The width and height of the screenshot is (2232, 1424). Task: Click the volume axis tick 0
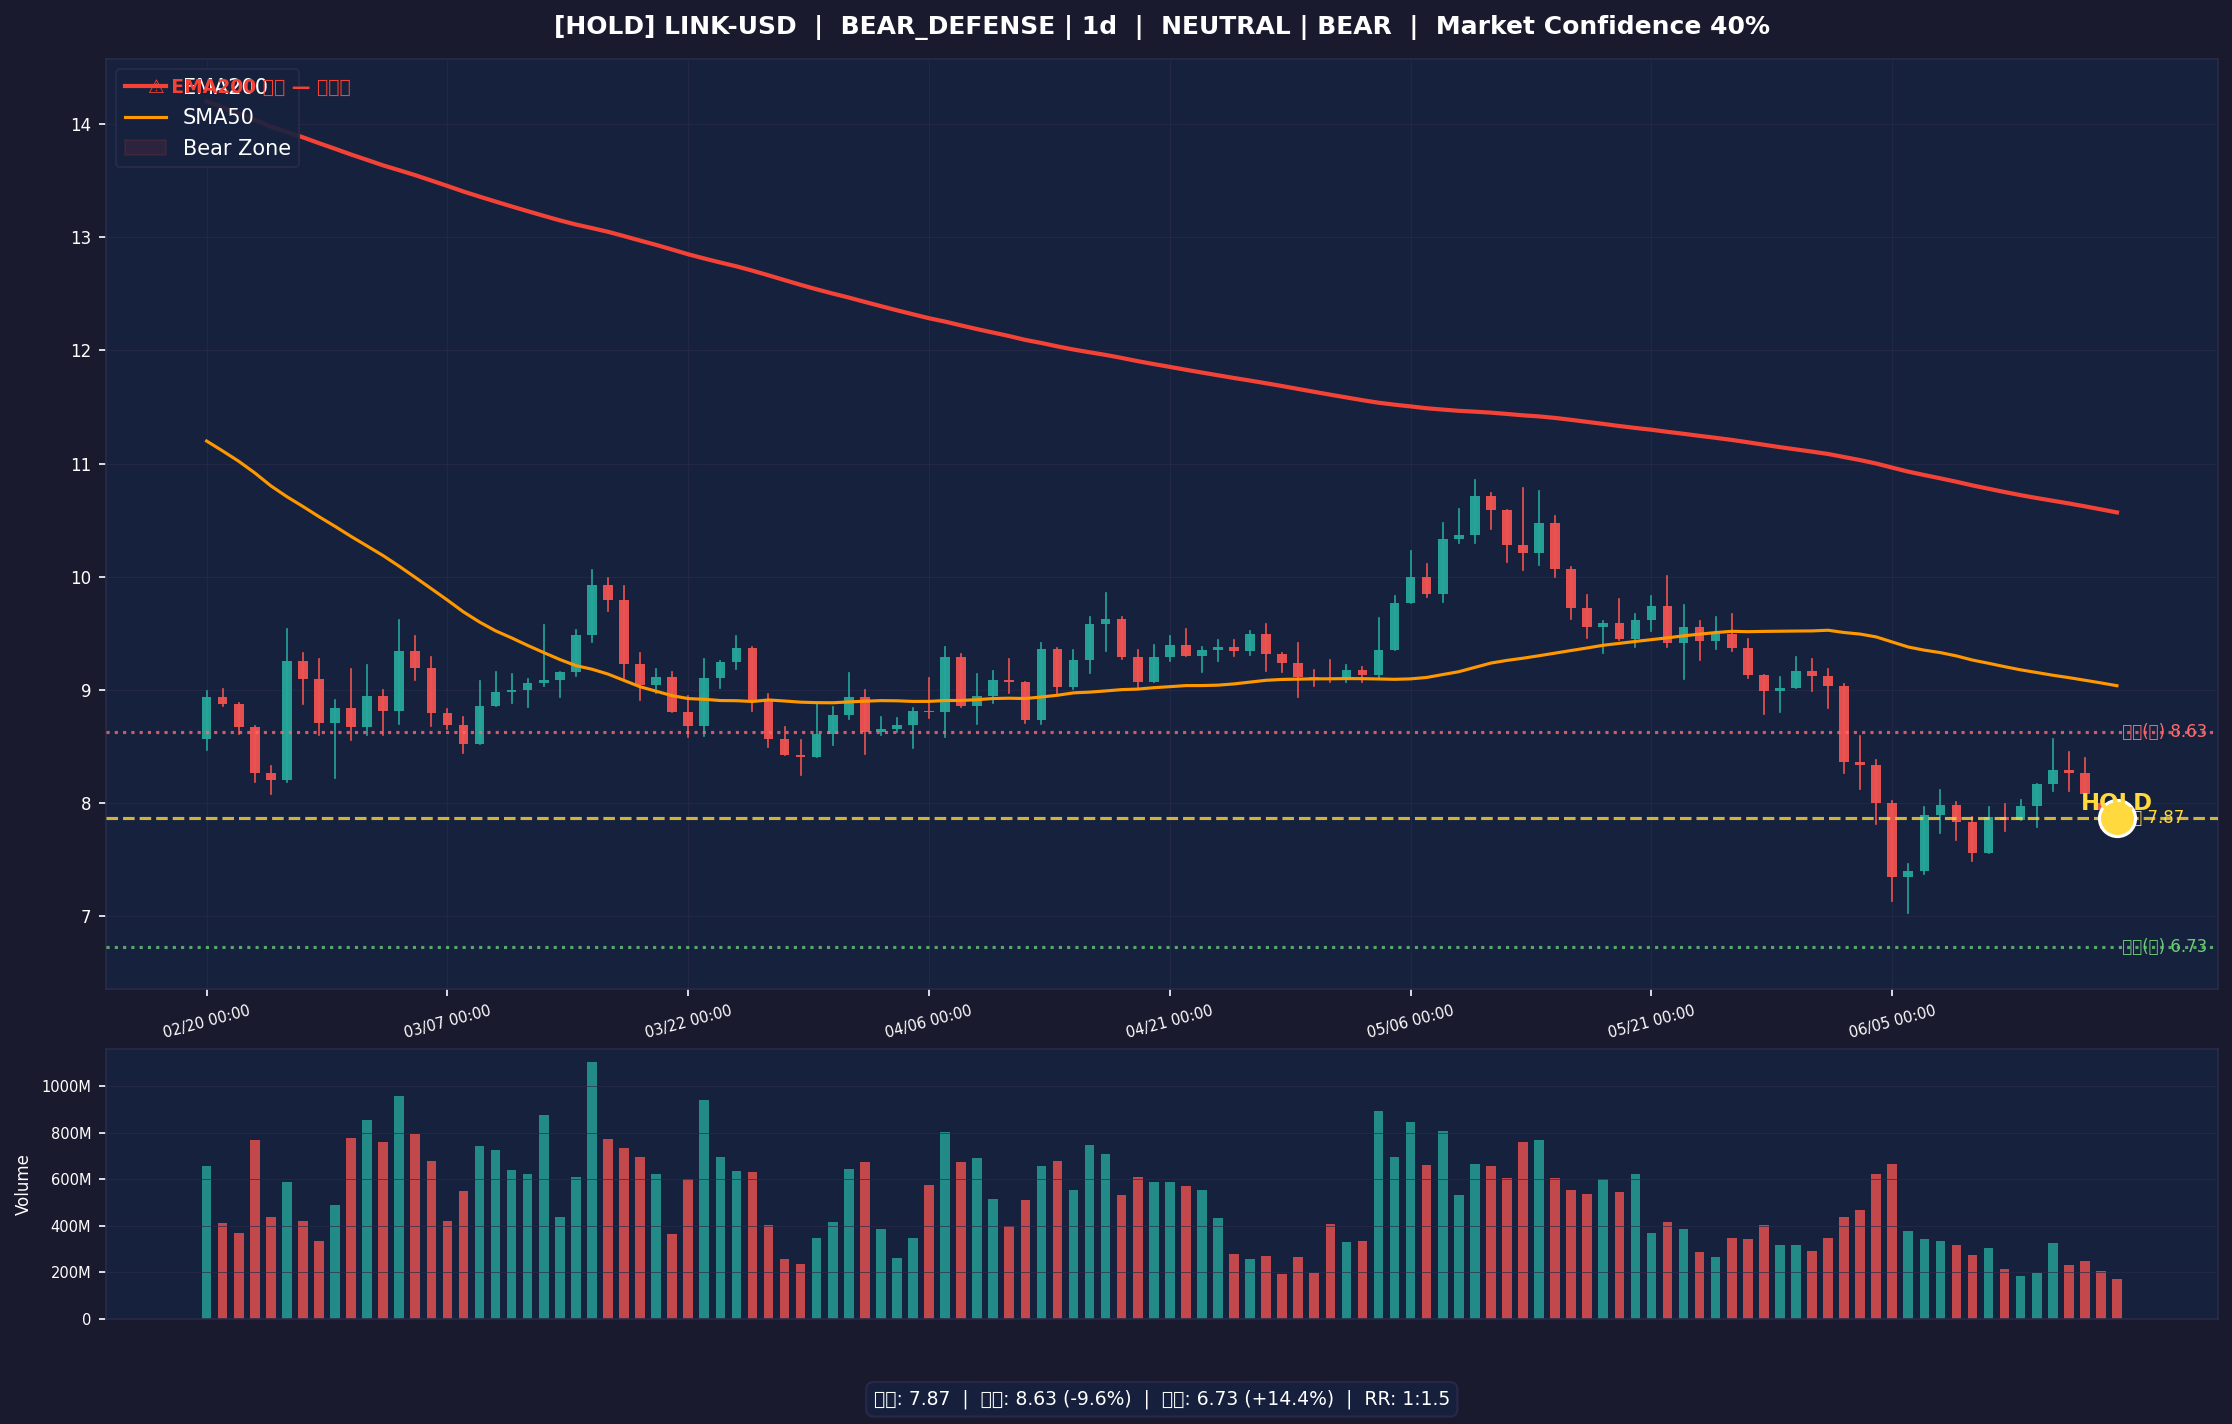(x=87, y=1320)
